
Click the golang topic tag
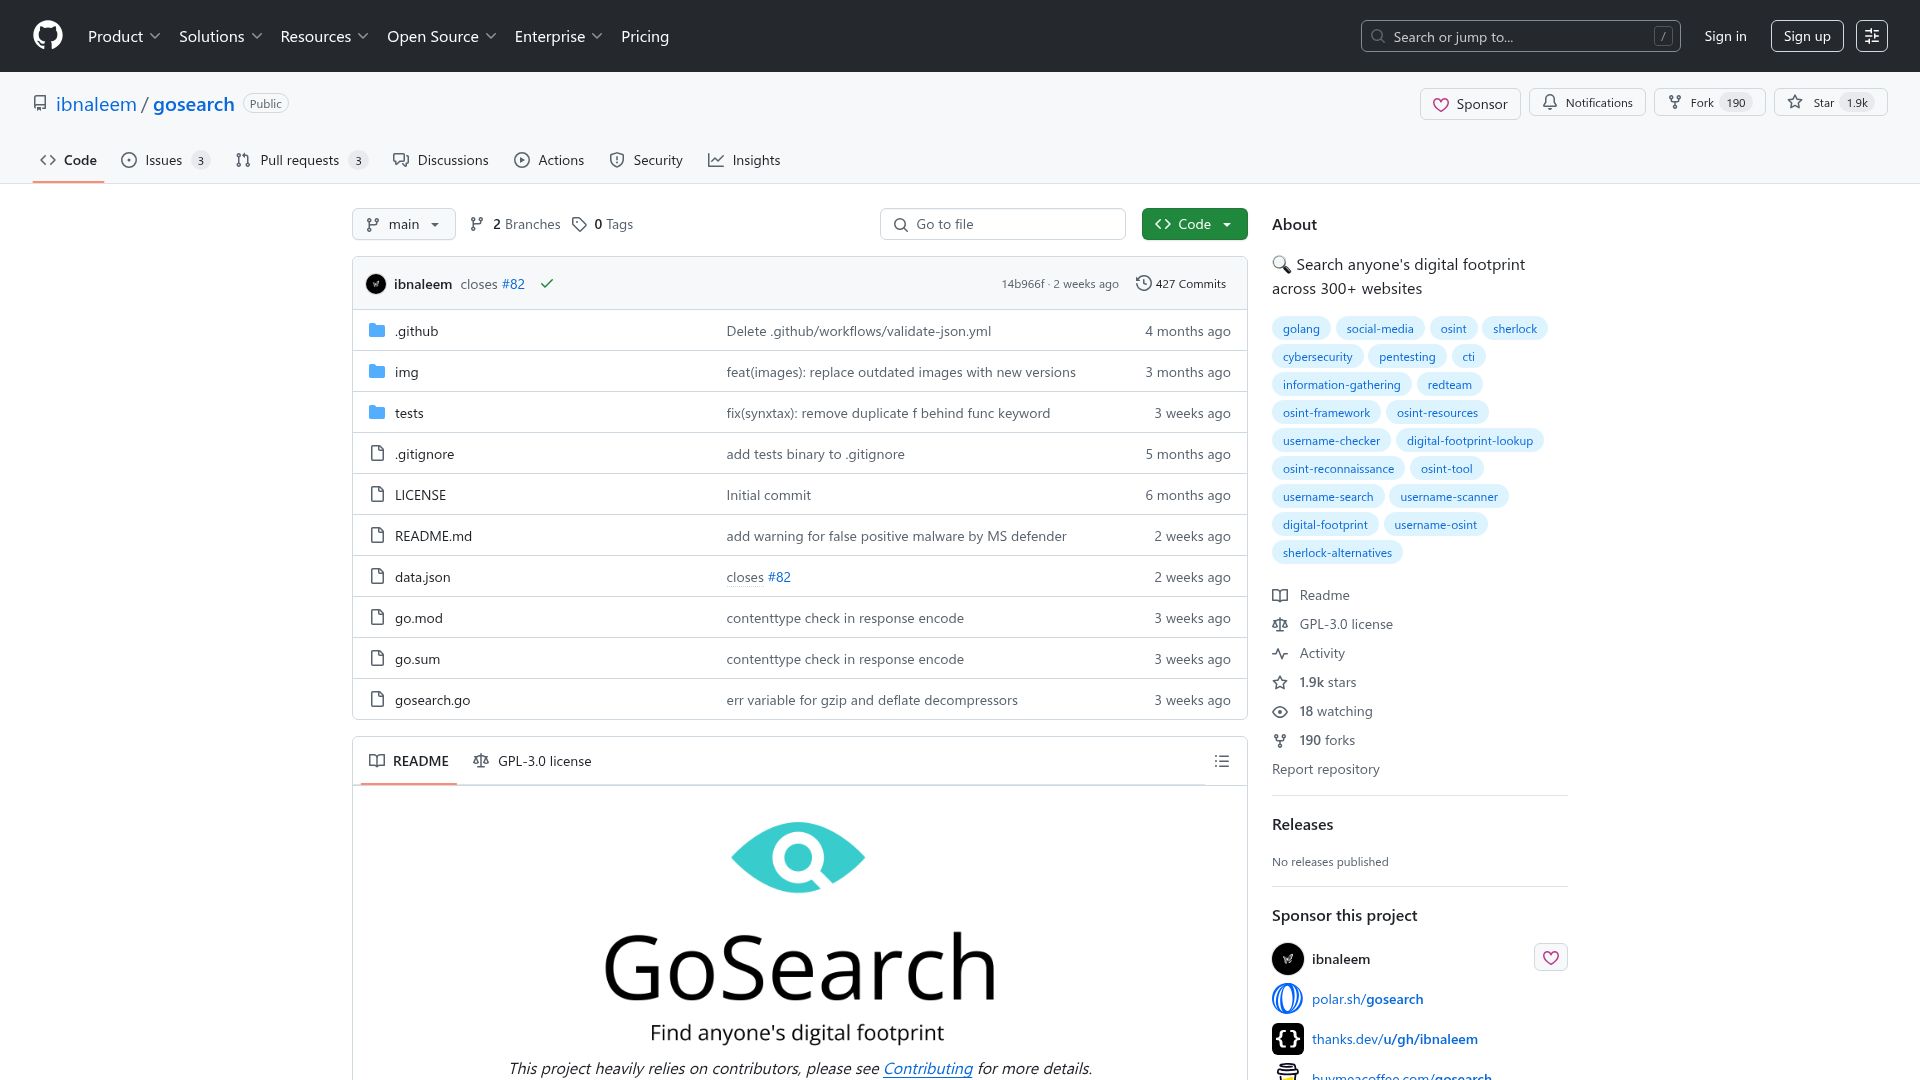[x=1301, y=329]
